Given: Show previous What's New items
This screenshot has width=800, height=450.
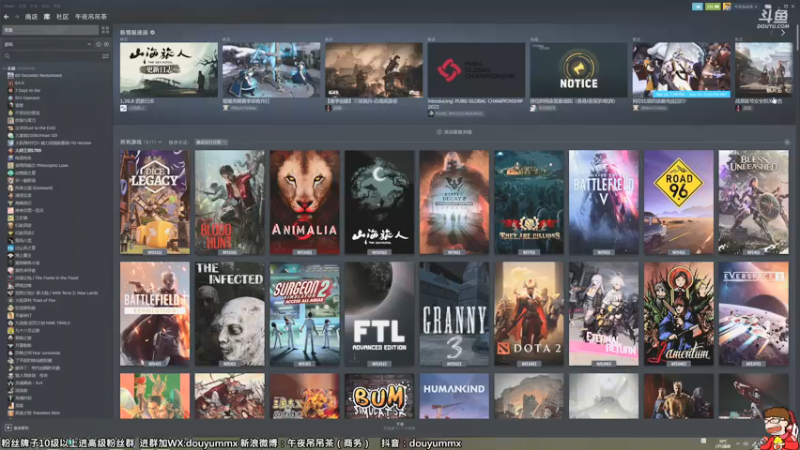Looking at the screenshot, I should [x=771, y=33].
